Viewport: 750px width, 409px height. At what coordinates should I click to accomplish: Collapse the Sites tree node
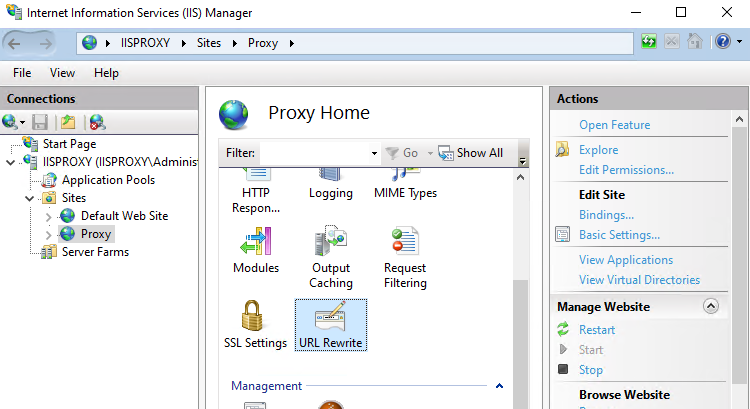tap(30, 198)
